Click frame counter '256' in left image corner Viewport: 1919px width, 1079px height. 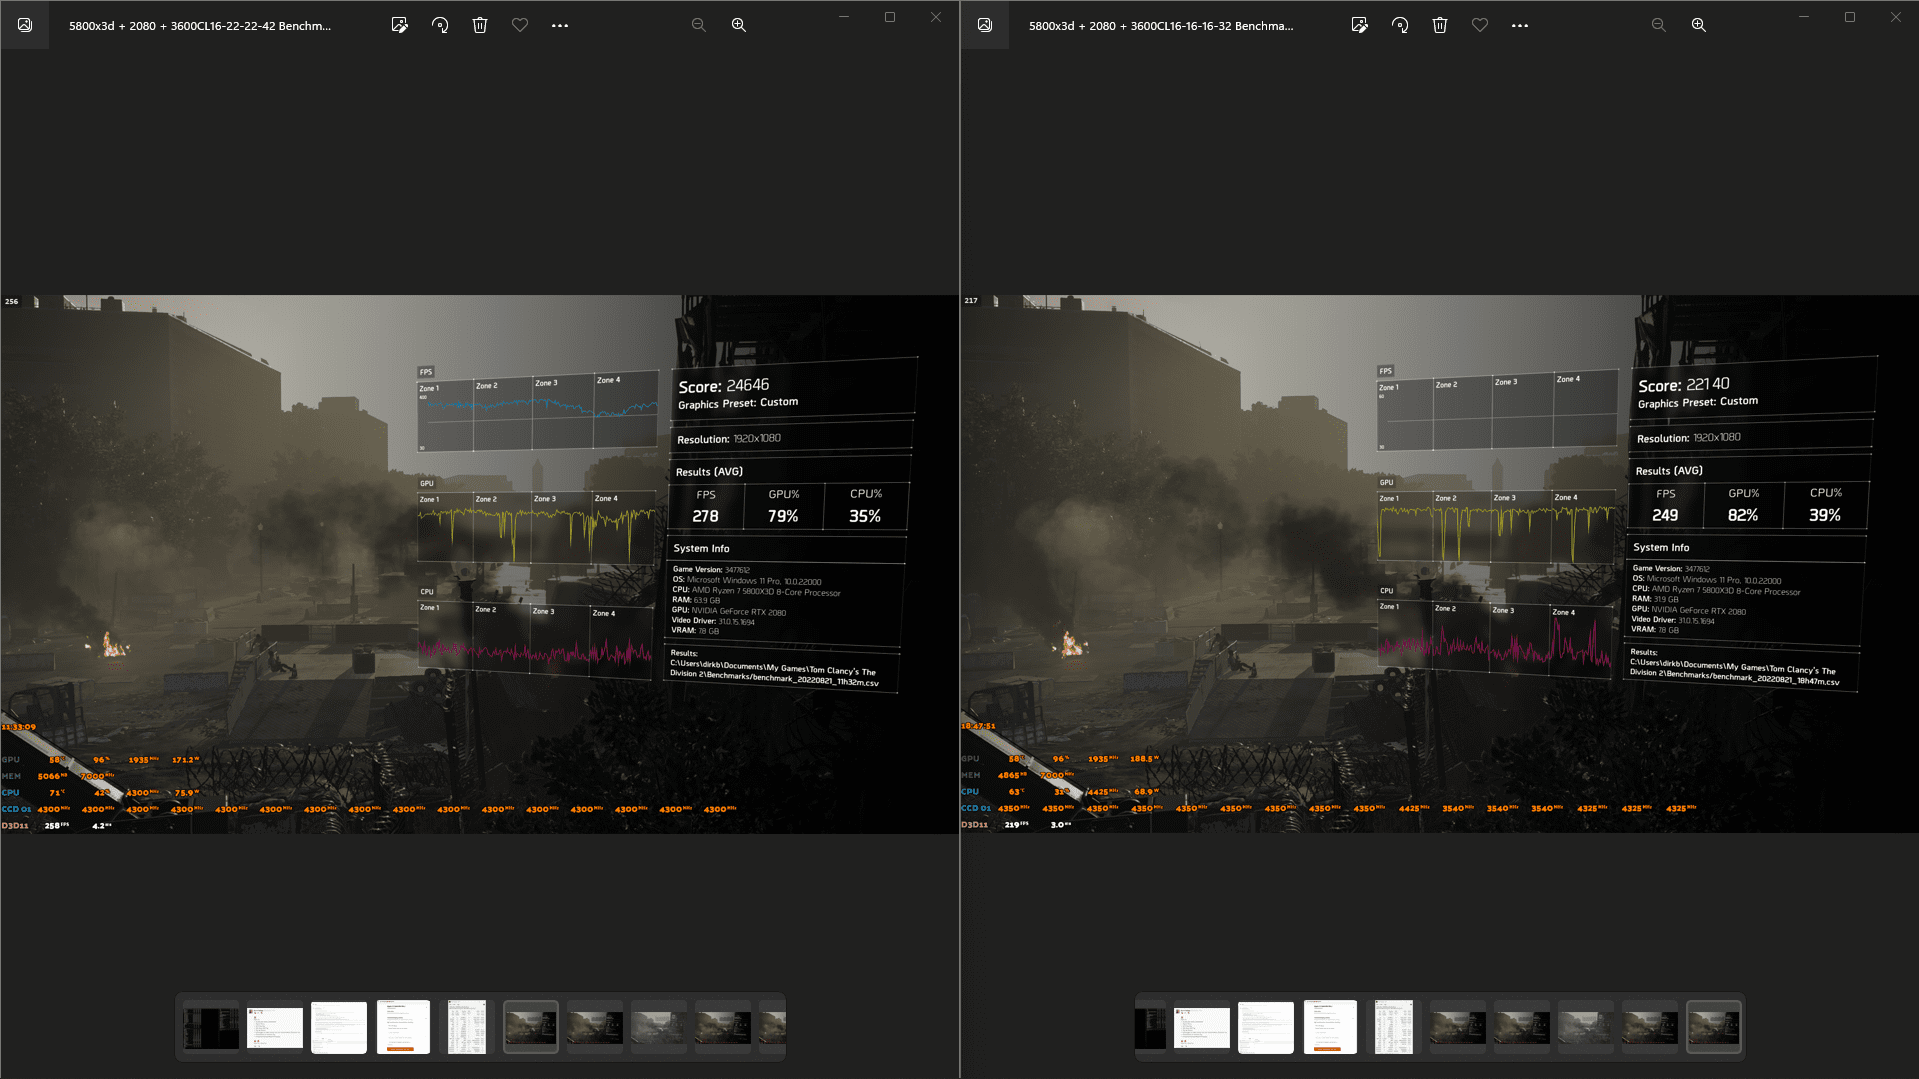(12, 301)
